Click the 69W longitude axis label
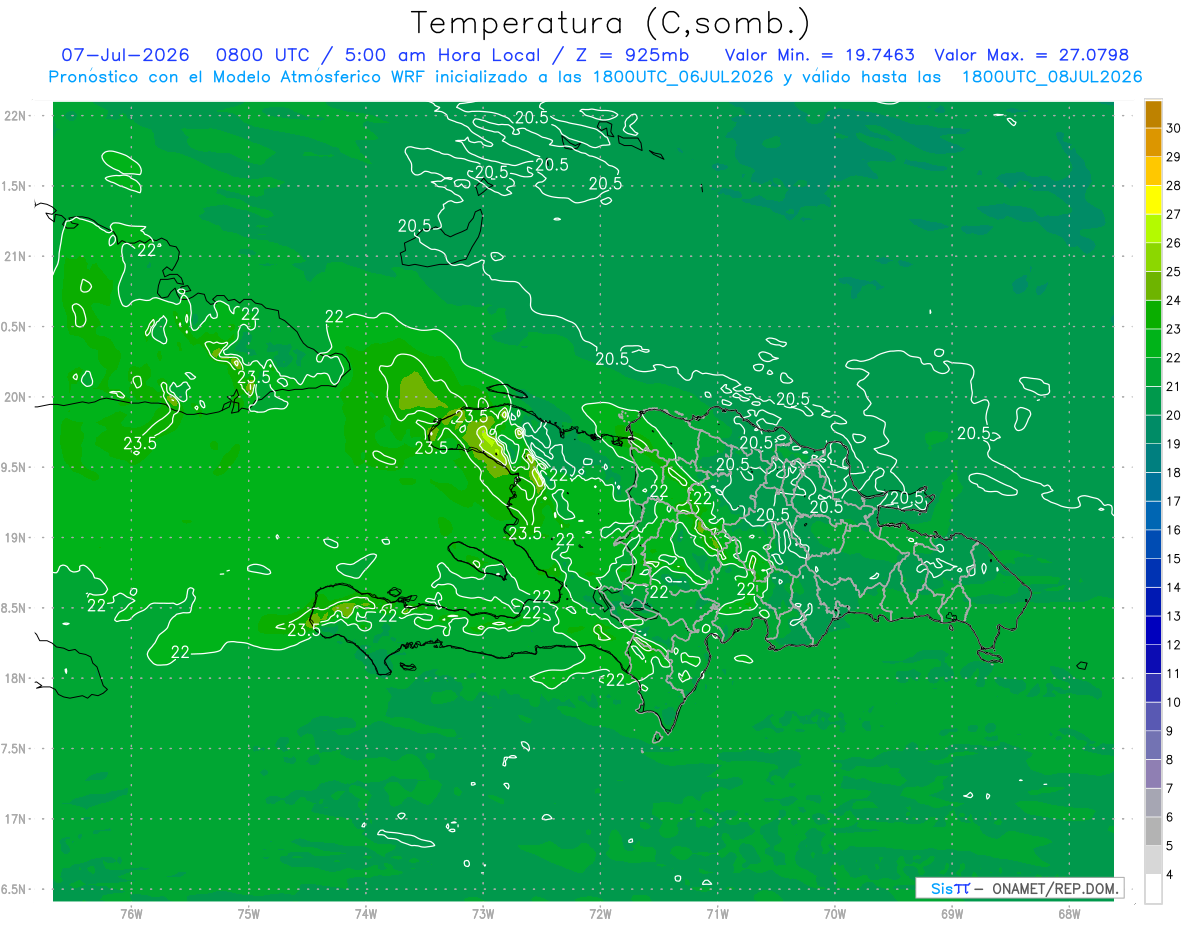Image resolution: width=1200 pixels, height=927 pixels. pos(951,913)
